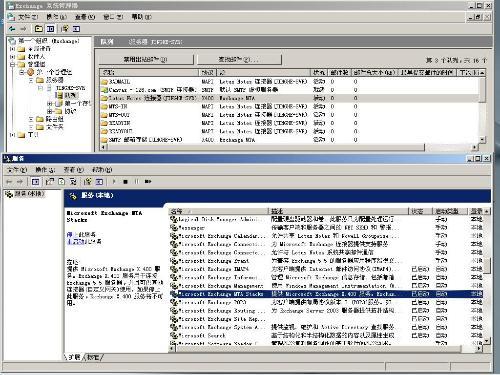Stop the service with the stop icon
The height and width of the screenshot is (375, 500).
pyautogui.click(x=125, y=182)
